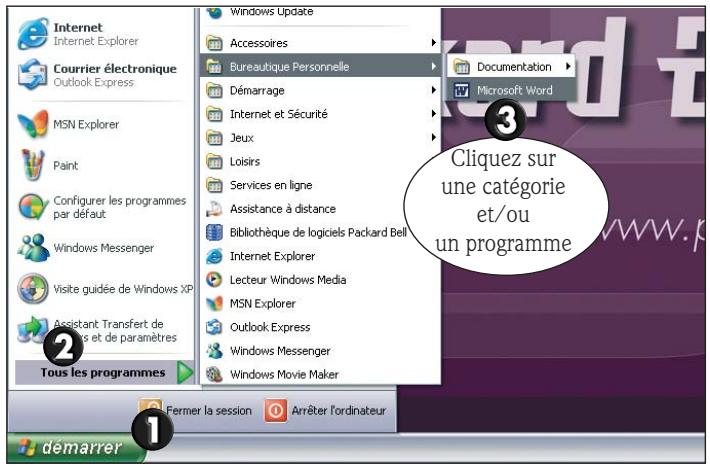Expand Bureautique Personnelle submenu arrow
The height and width of the screenshot is (468, 710).
tap(433, 67)
